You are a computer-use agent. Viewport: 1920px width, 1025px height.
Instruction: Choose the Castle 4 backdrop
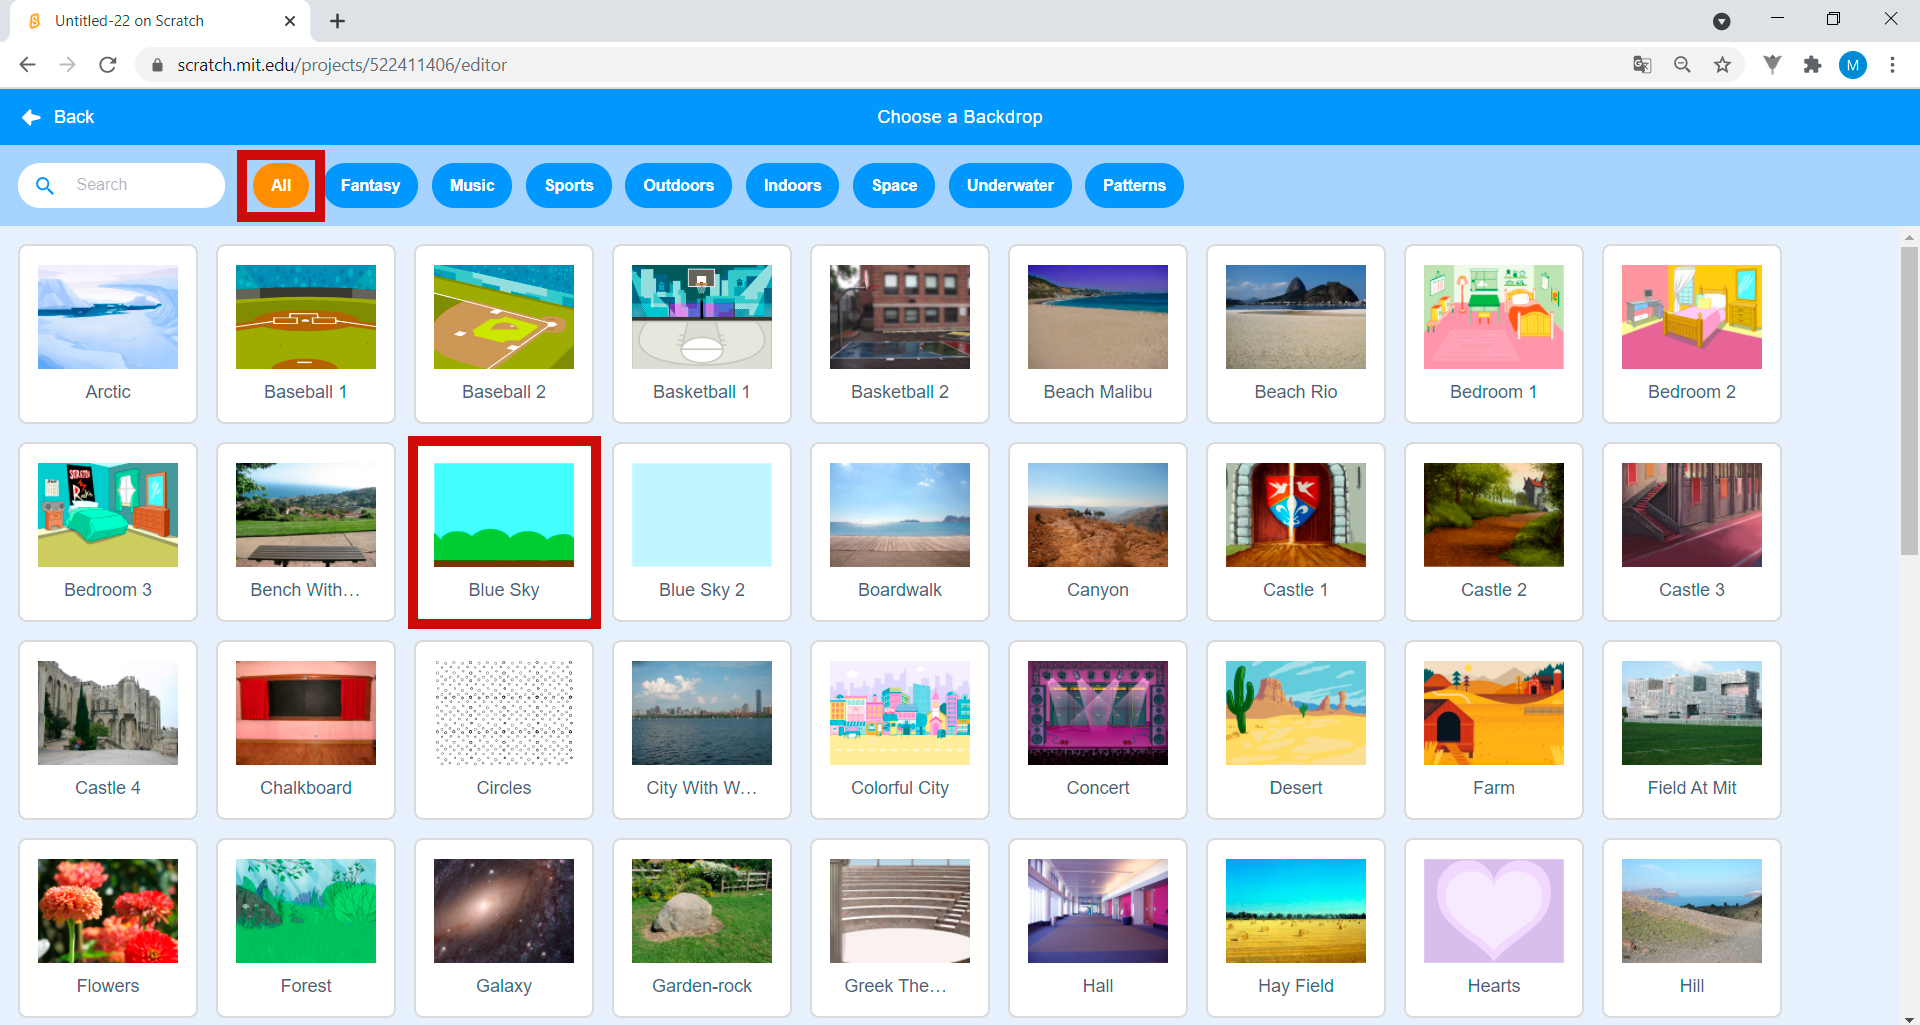[x=108, y=730]
